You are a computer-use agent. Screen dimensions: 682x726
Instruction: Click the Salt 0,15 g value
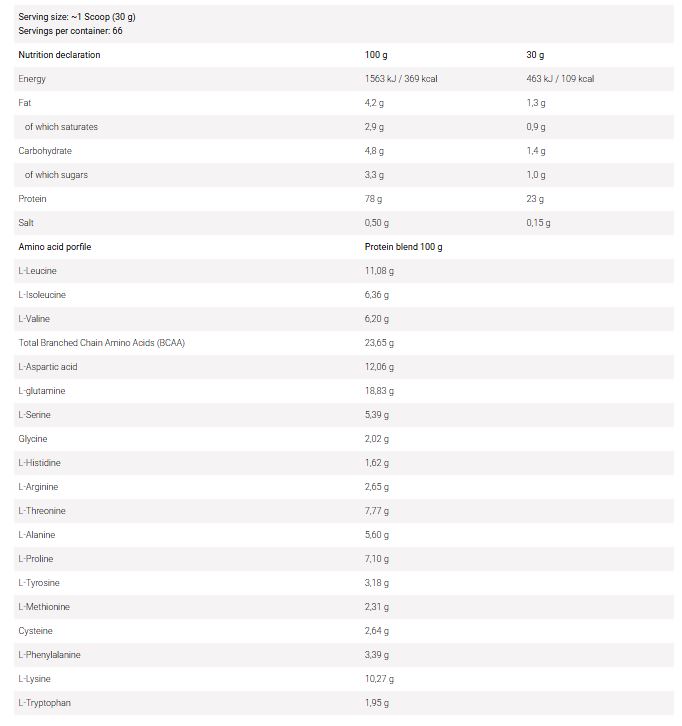pos(538,223)
